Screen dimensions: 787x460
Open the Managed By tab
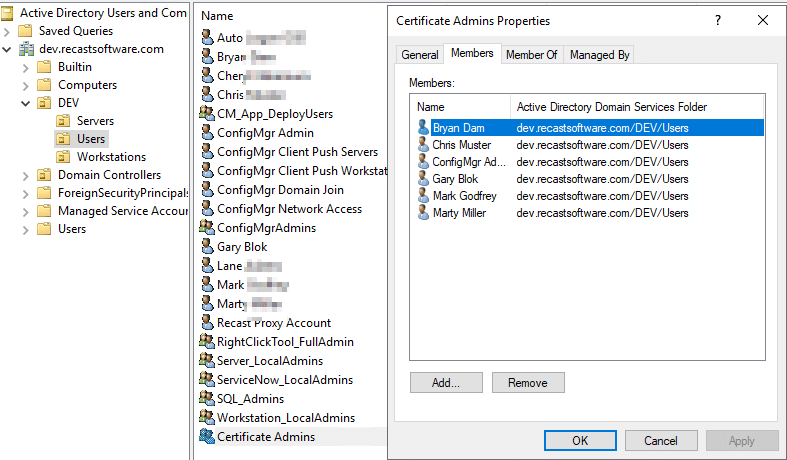pos(599,55)
